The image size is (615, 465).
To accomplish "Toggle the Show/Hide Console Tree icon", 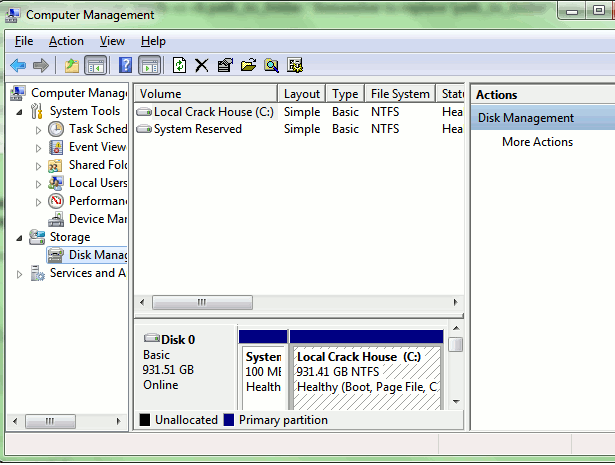I will (x=96, y=65).
